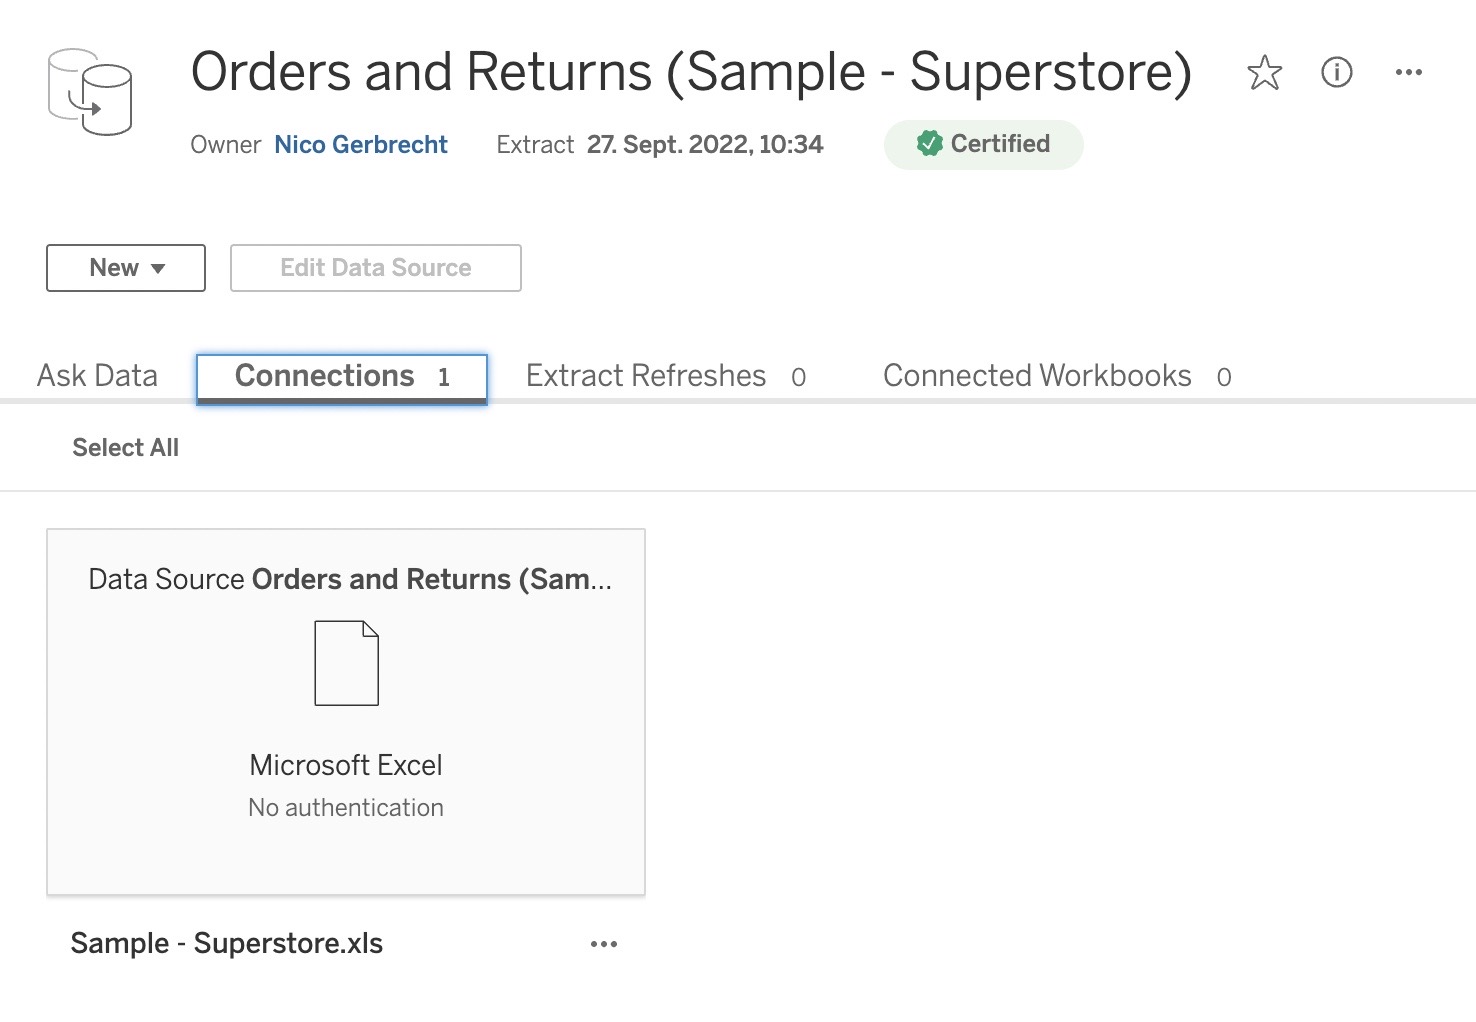This screenshot has height=1022, width=1476.
Task: Click the favorite star icon
Action: pyautogui.click(x=1264, y=73)
